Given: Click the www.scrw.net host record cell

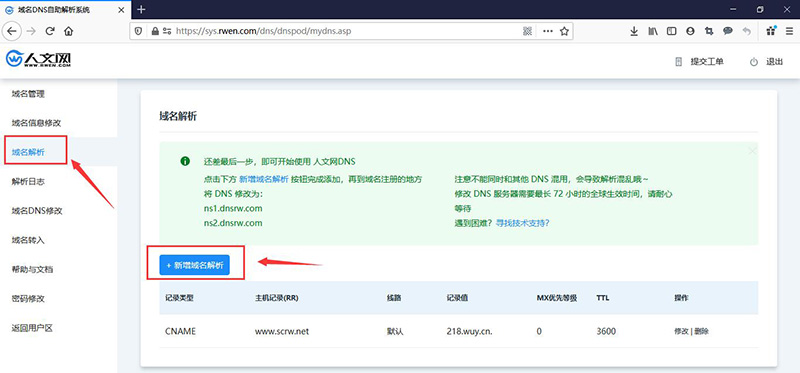Looking at the screenshot, I should [x=282, y=331].
